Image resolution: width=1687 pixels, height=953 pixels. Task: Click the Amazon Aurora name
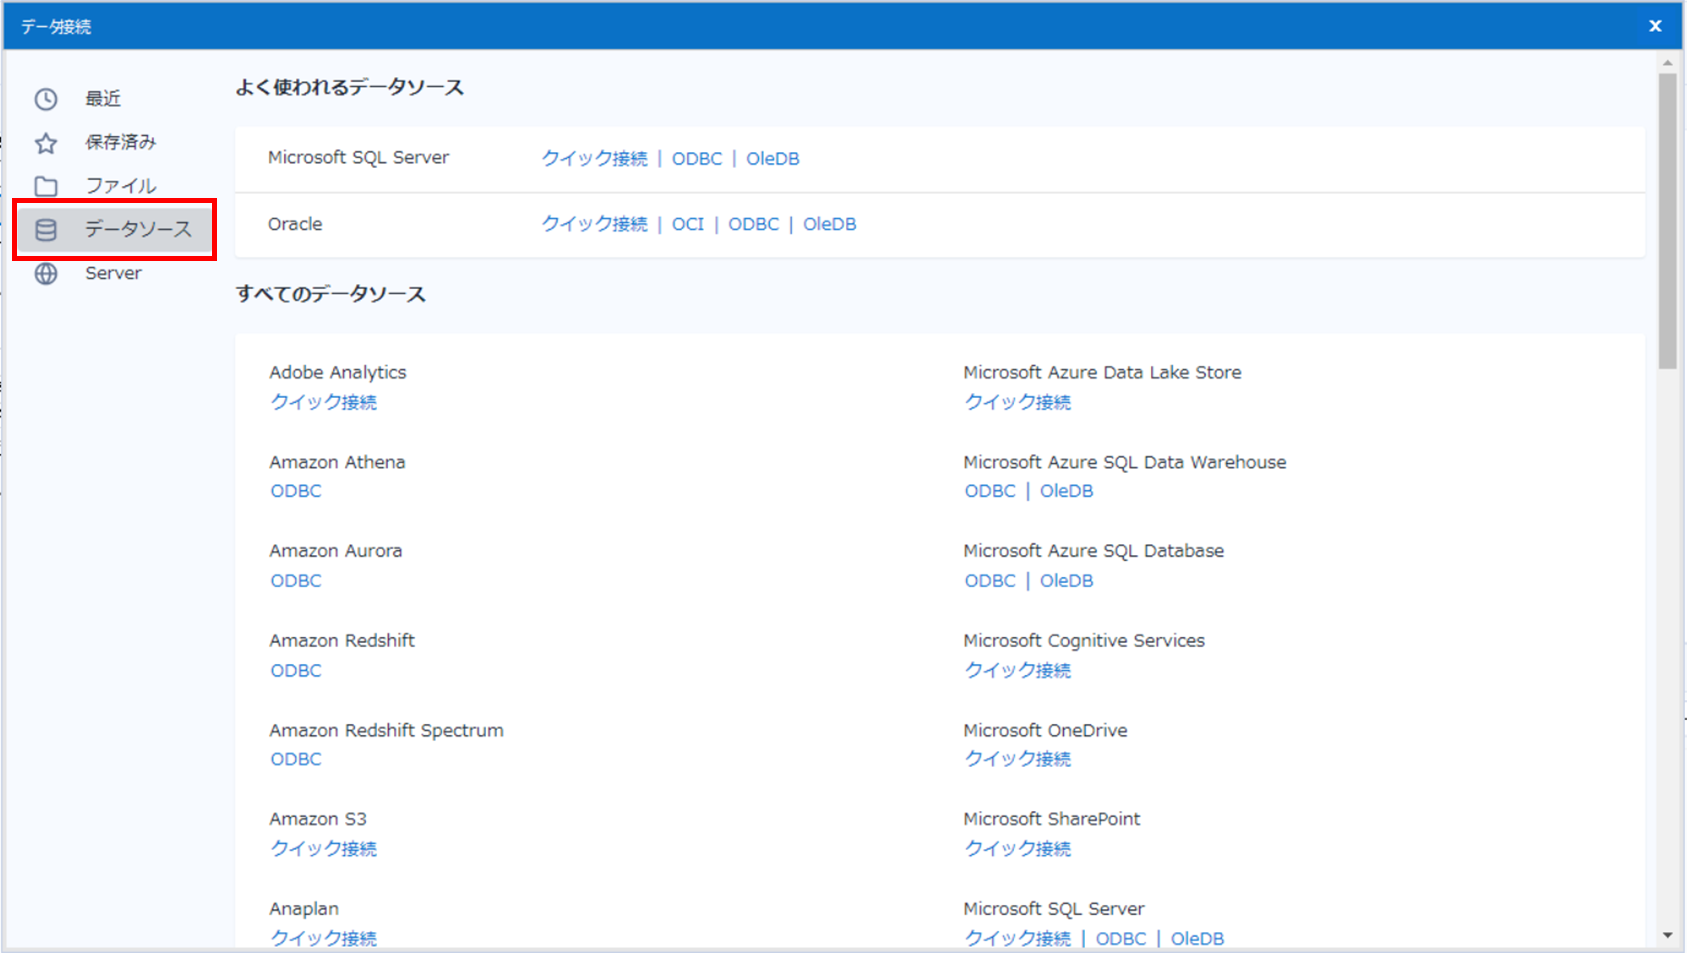336,551
